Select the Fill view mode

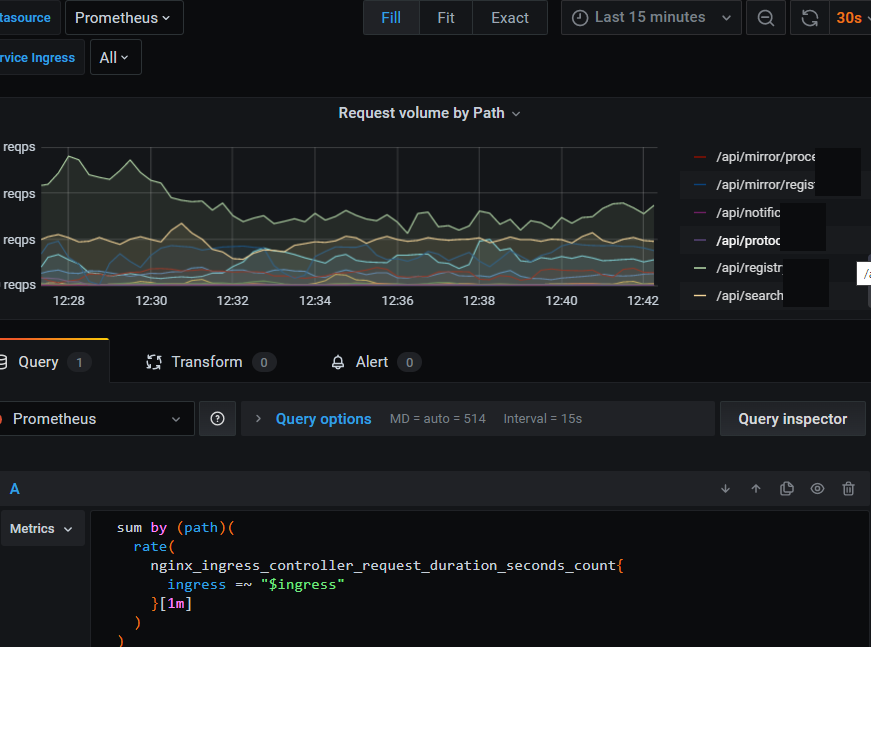tap(391, 18)
